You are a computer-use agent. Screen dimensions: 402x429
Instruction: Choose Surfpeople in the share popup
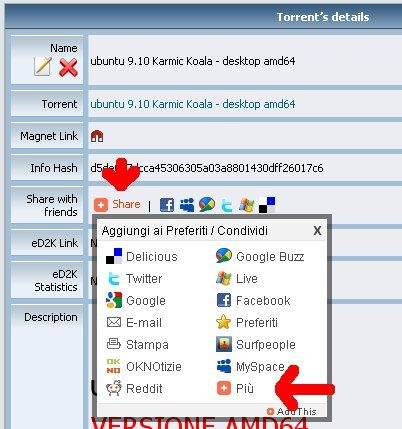click(x=256, y=345)
